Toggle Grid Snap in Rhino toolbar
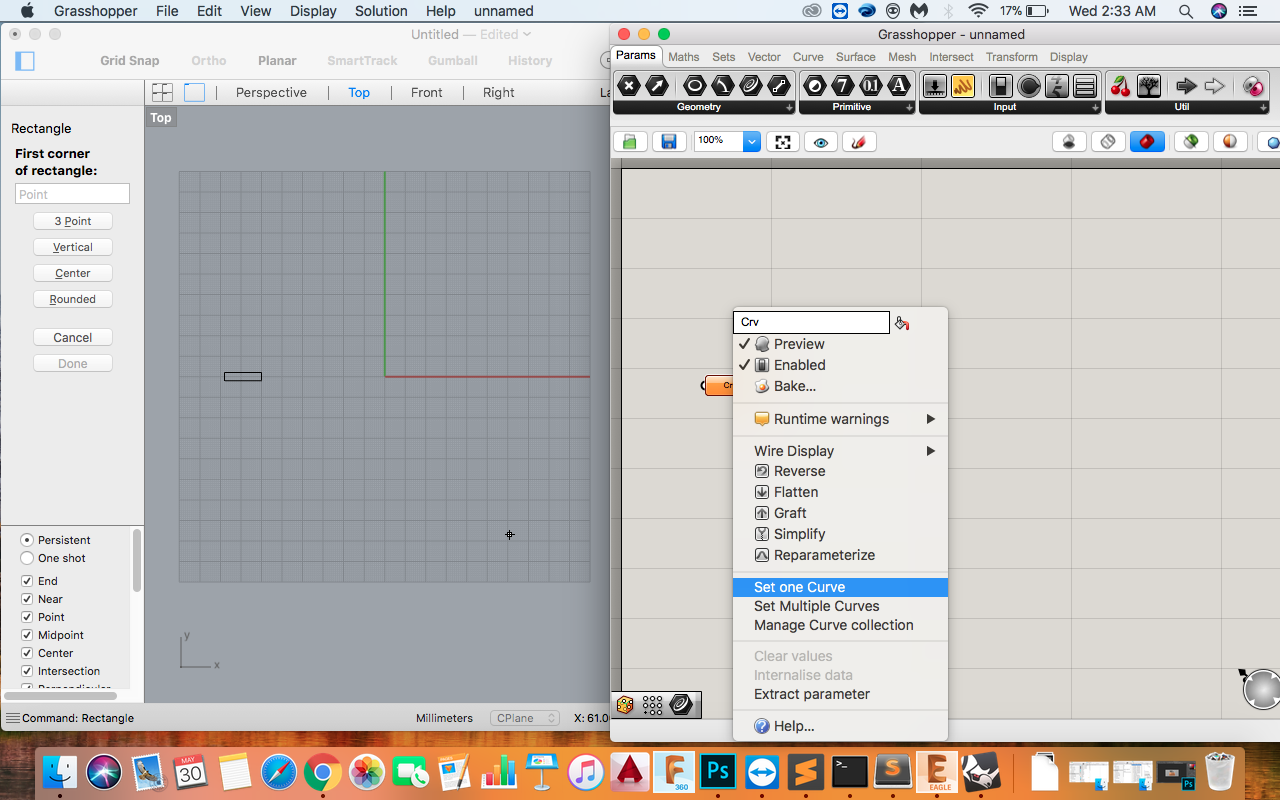This screenshot has width=1280, height=800. 129,61
